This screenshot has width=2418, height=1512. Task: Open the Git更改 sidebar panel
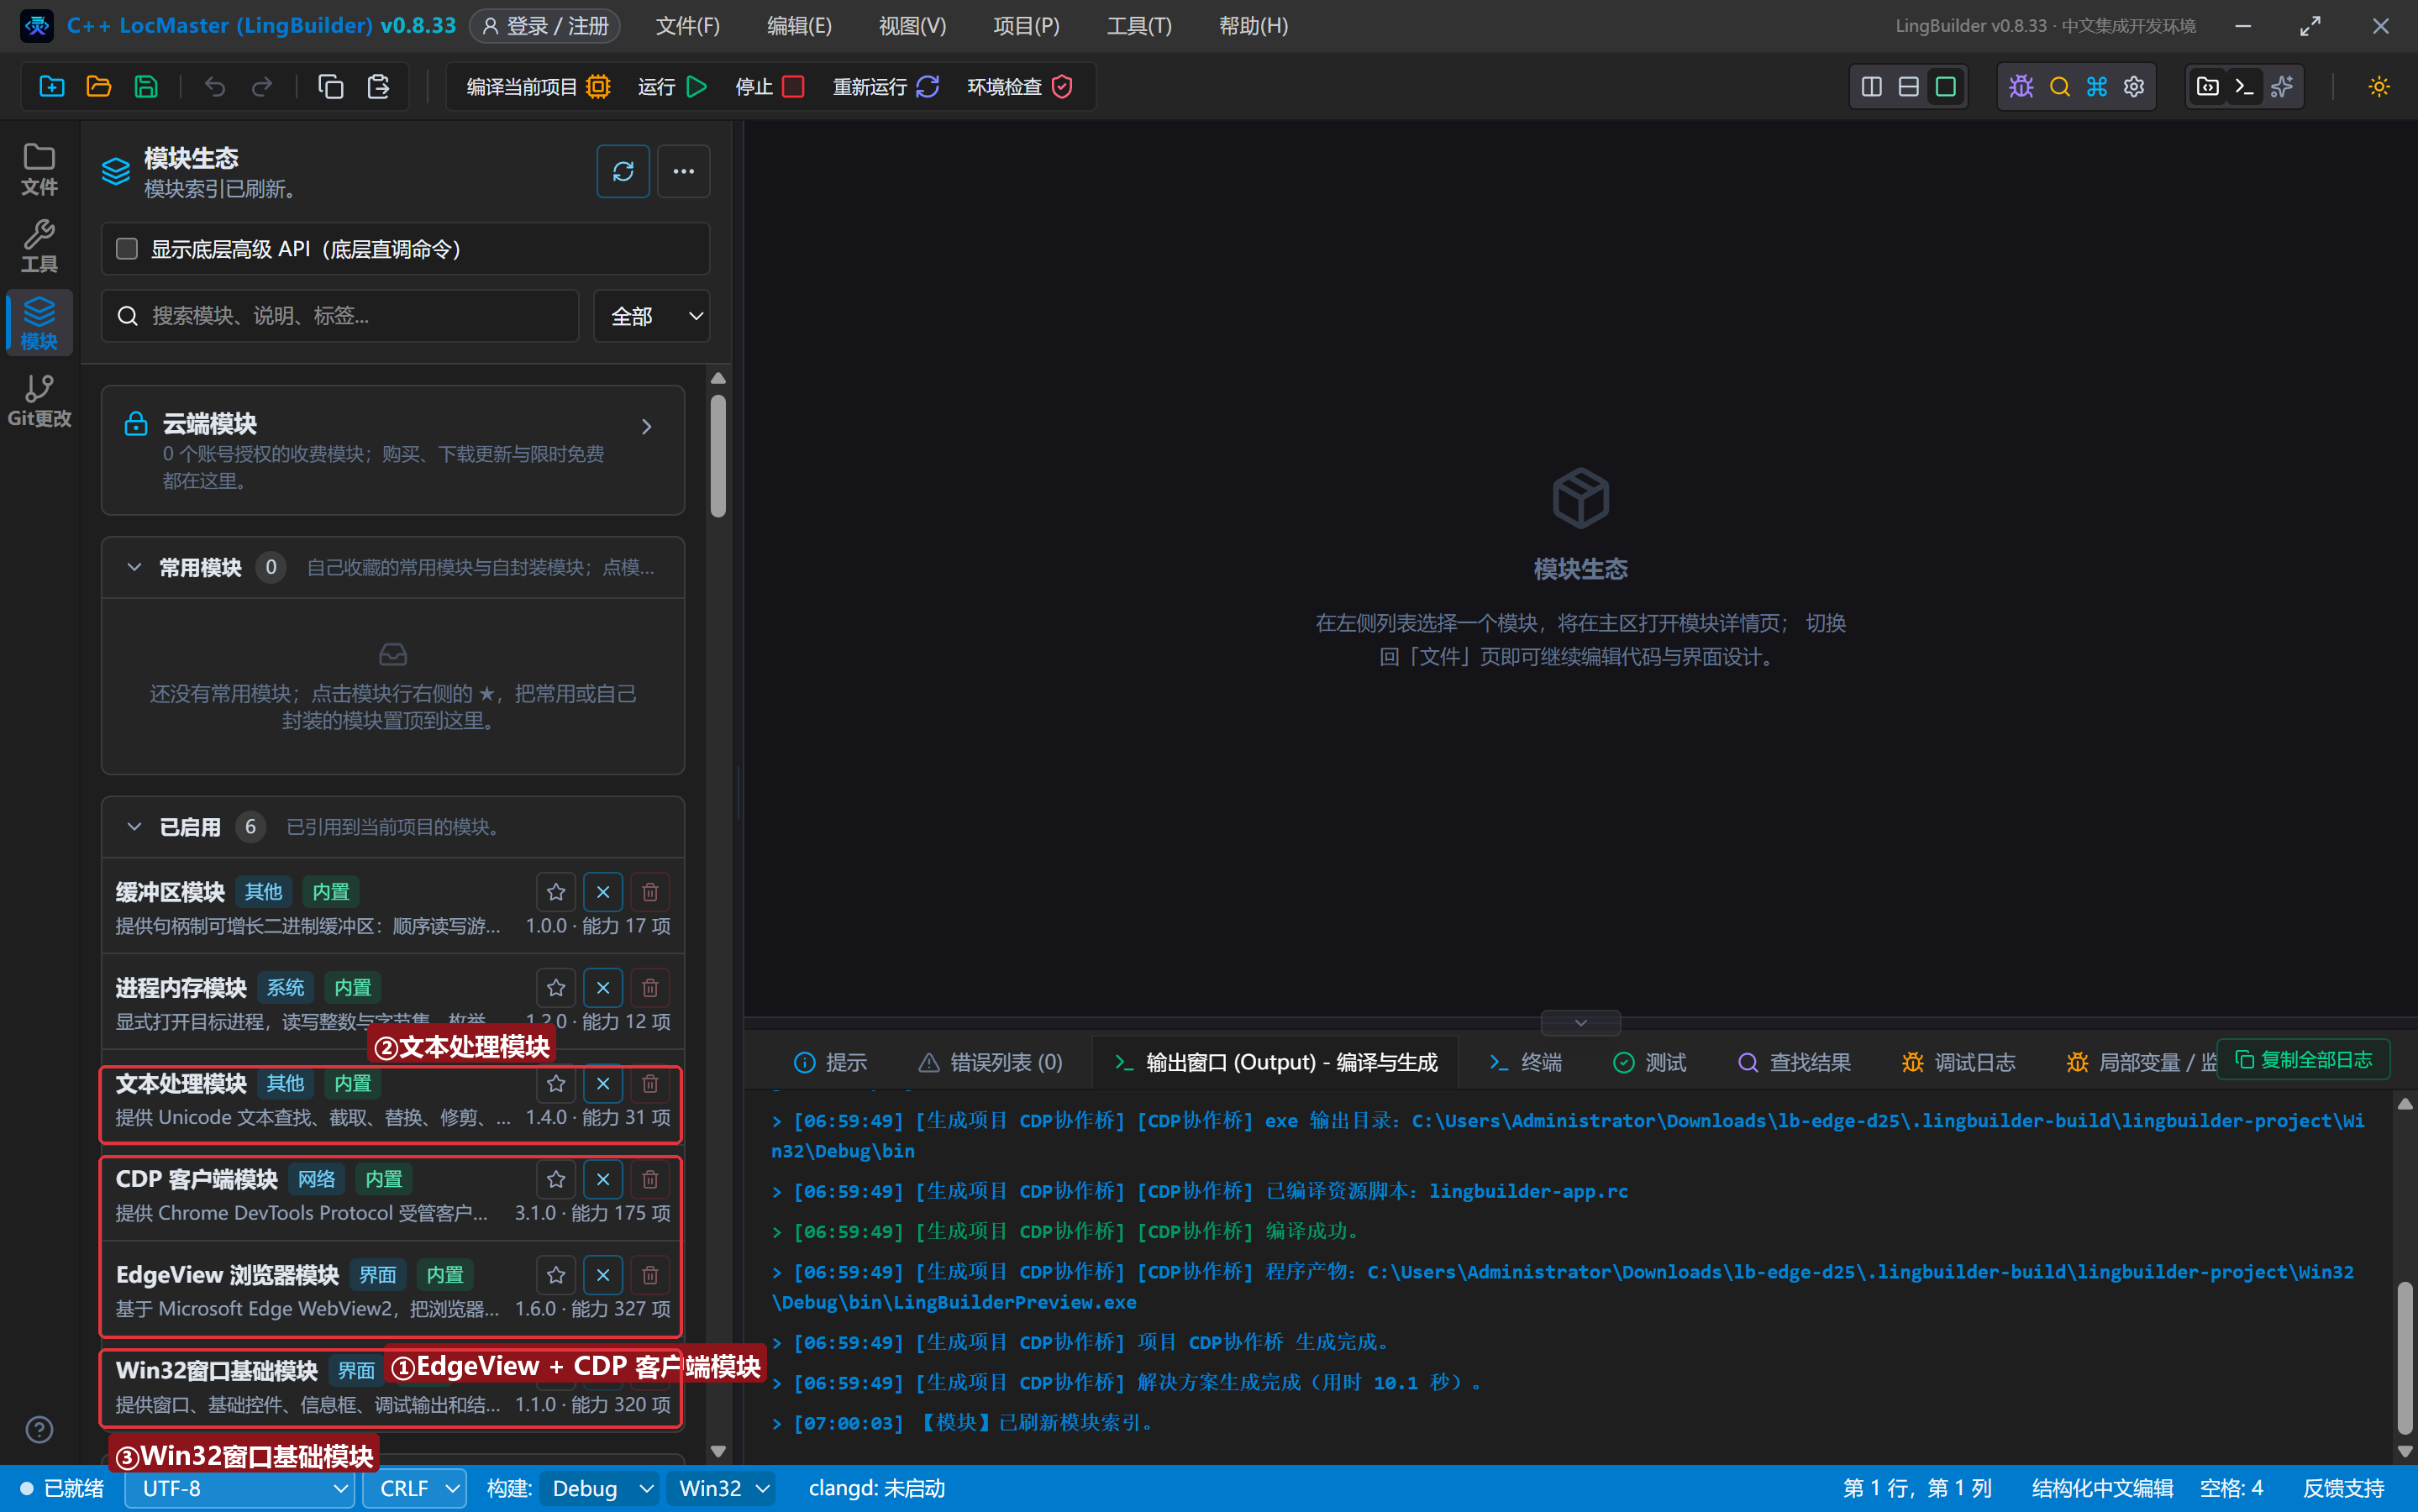coord(39,400)
